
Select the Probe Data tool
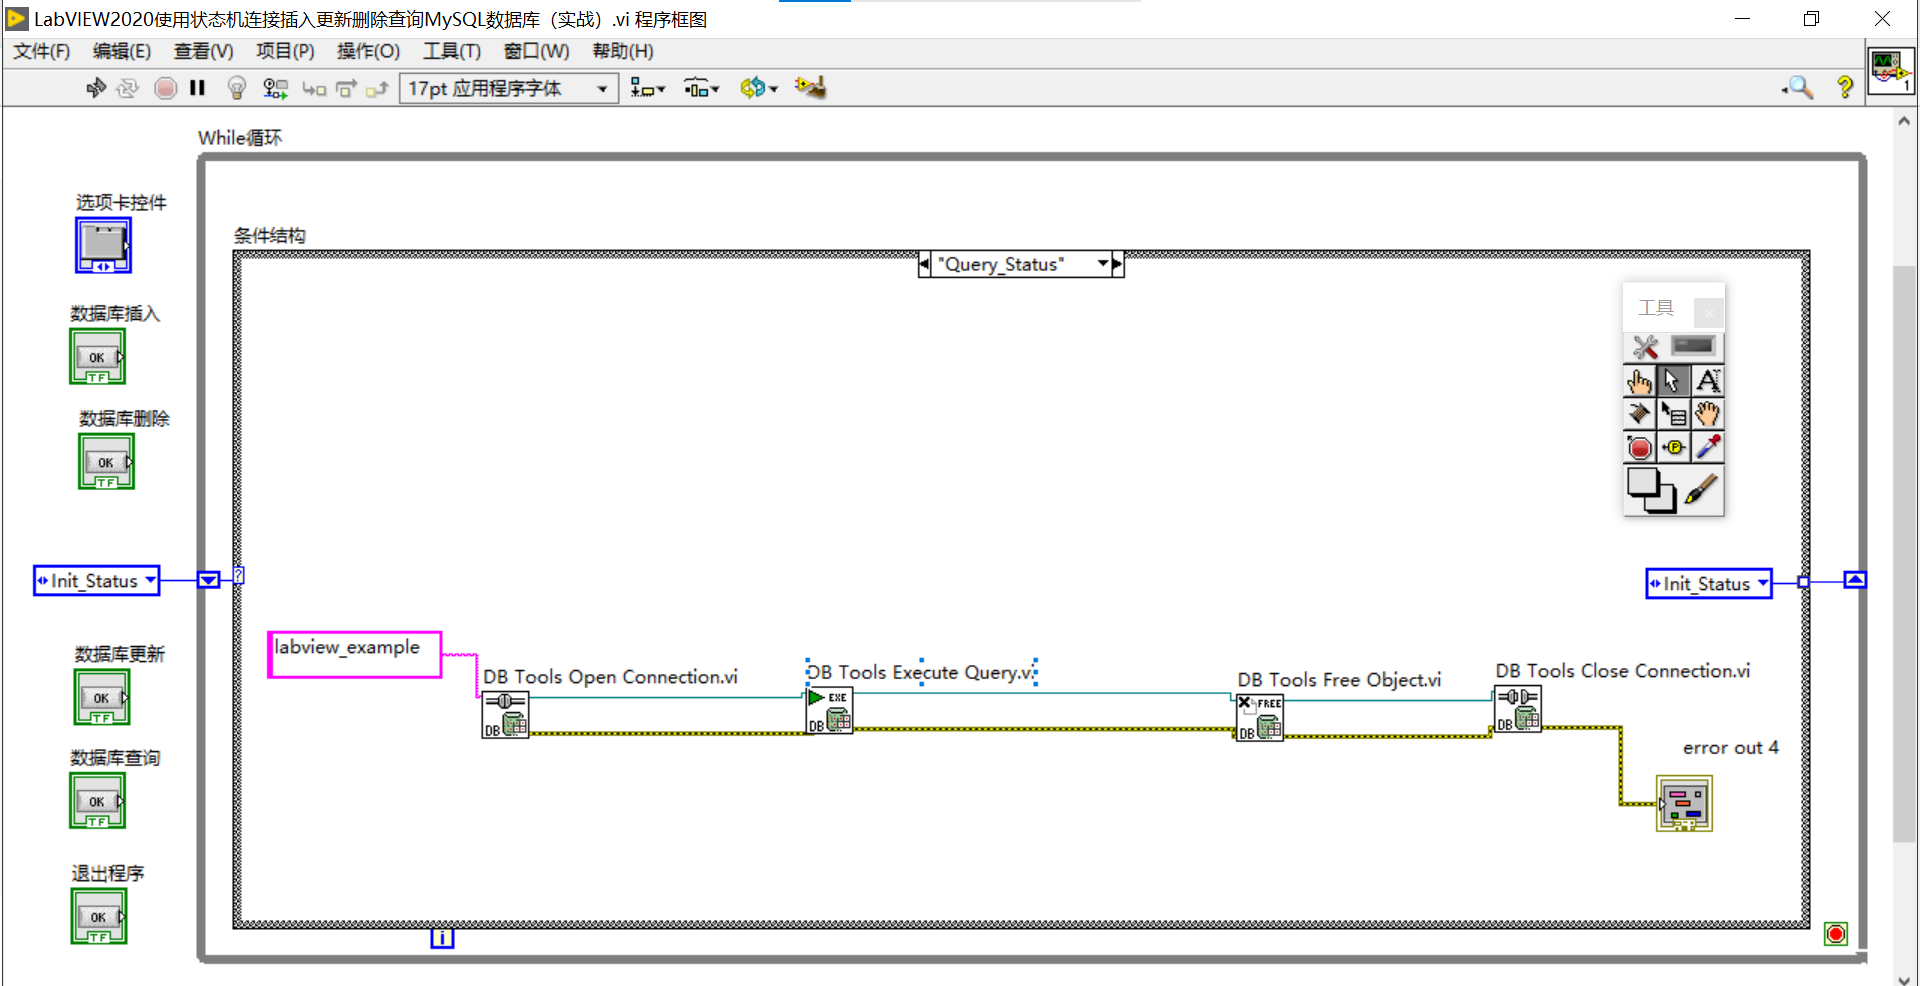[x=1673, y=447]
